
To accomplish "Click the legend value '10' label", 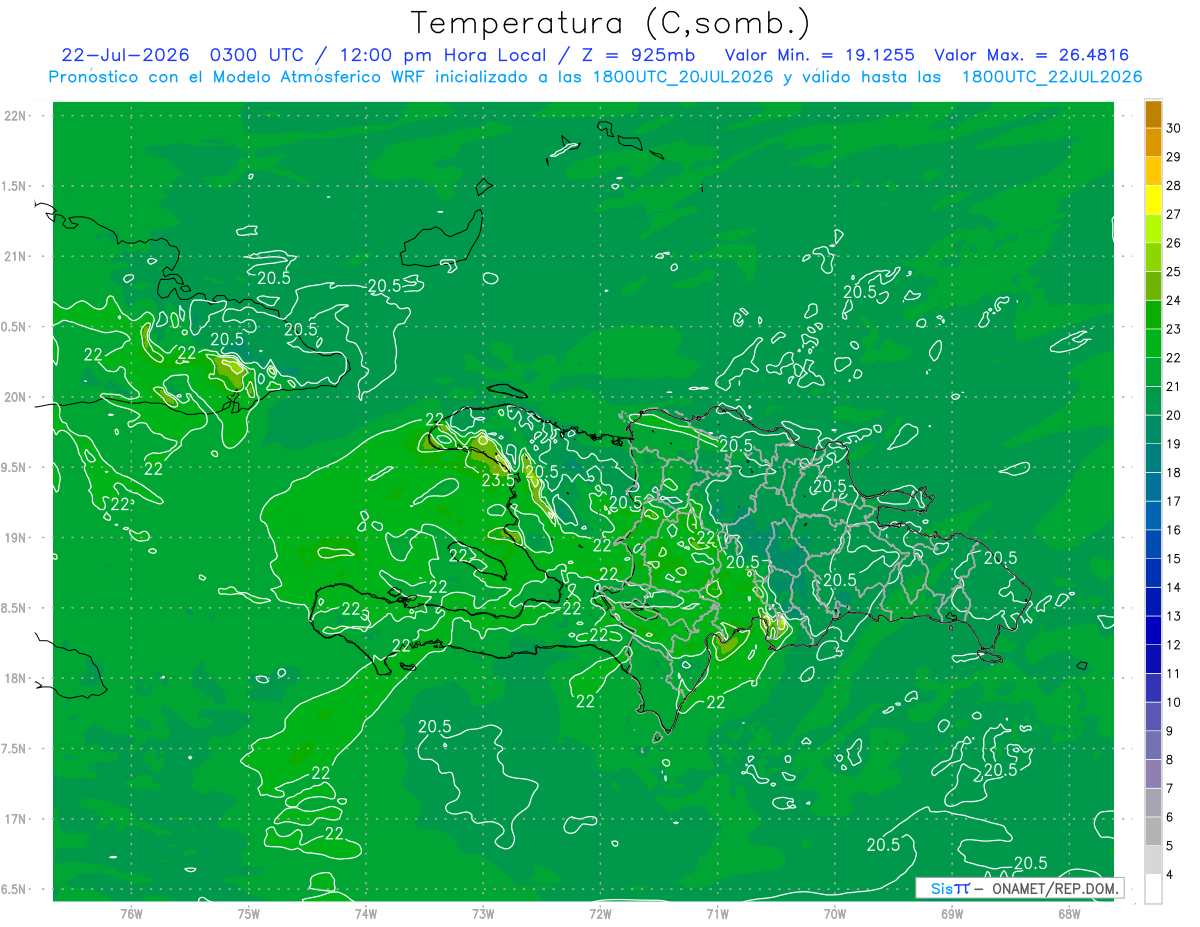I will (1174, 703).
